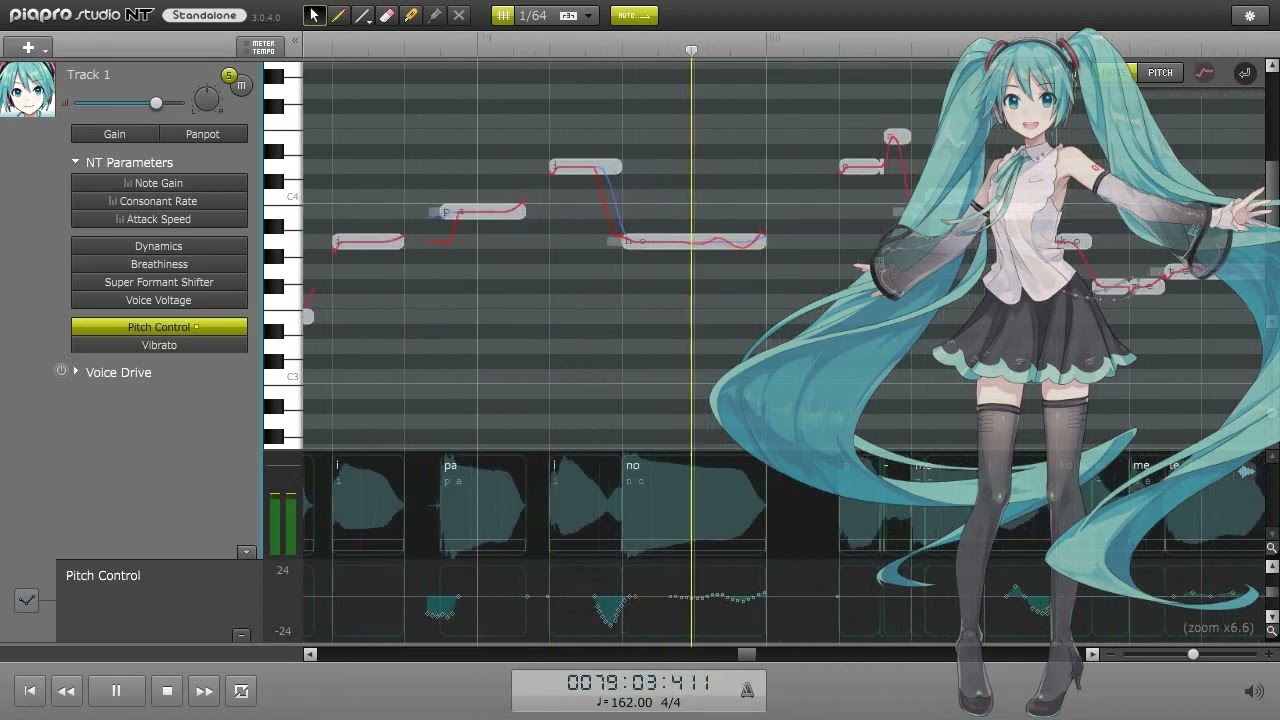Toggle Mute on Track 1
This screenshot has width=1280, height=720.
click(241, 86)
